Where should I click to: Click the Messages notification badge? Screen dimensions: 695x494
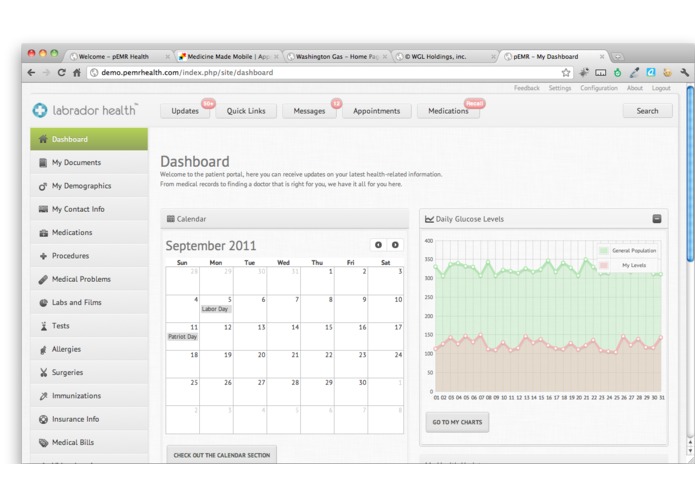[336, 104]
